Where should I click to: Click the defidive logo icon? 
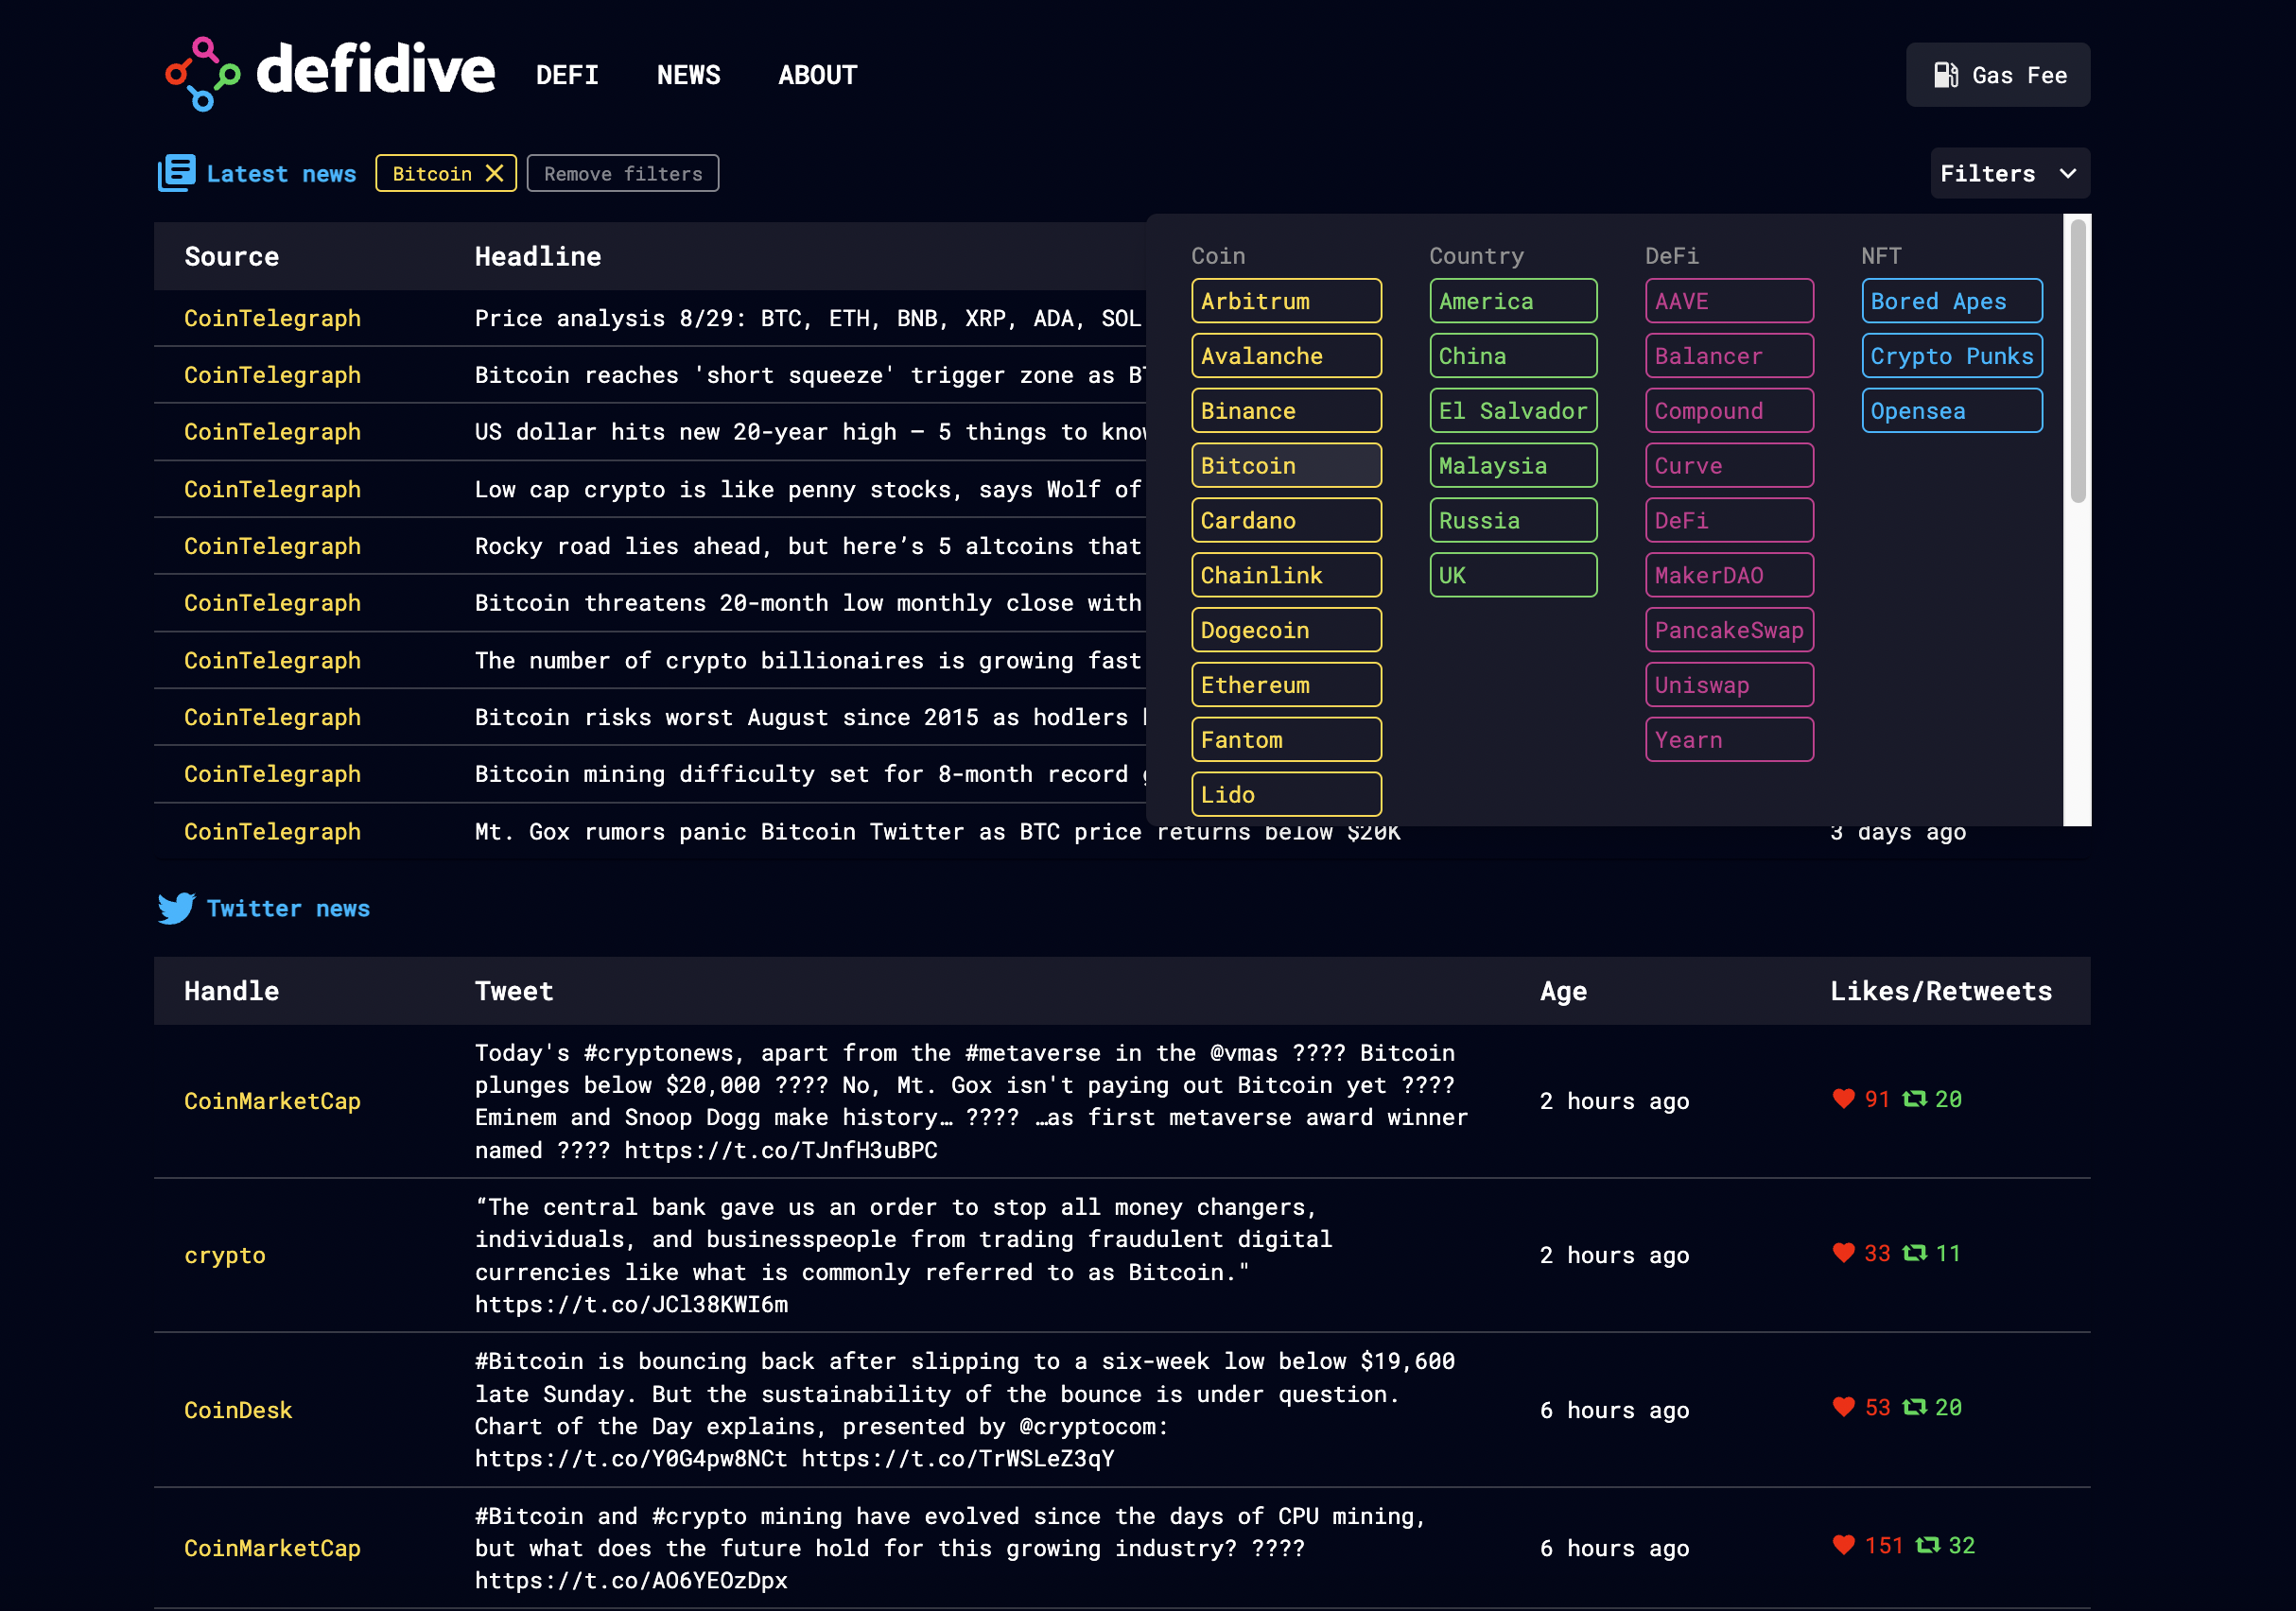pos(202,74)
